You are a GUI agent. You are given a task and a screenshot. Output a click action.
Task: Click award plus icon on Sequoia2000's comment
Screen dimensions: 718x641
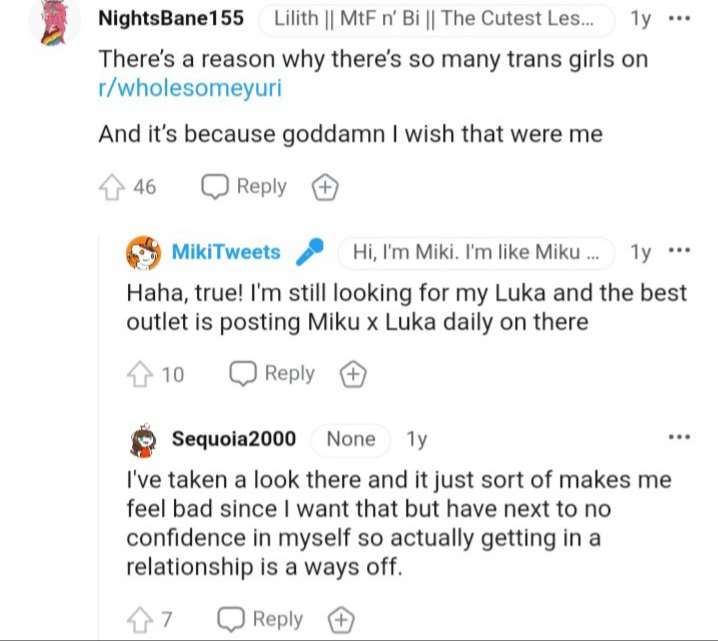(x=342, y=619)
